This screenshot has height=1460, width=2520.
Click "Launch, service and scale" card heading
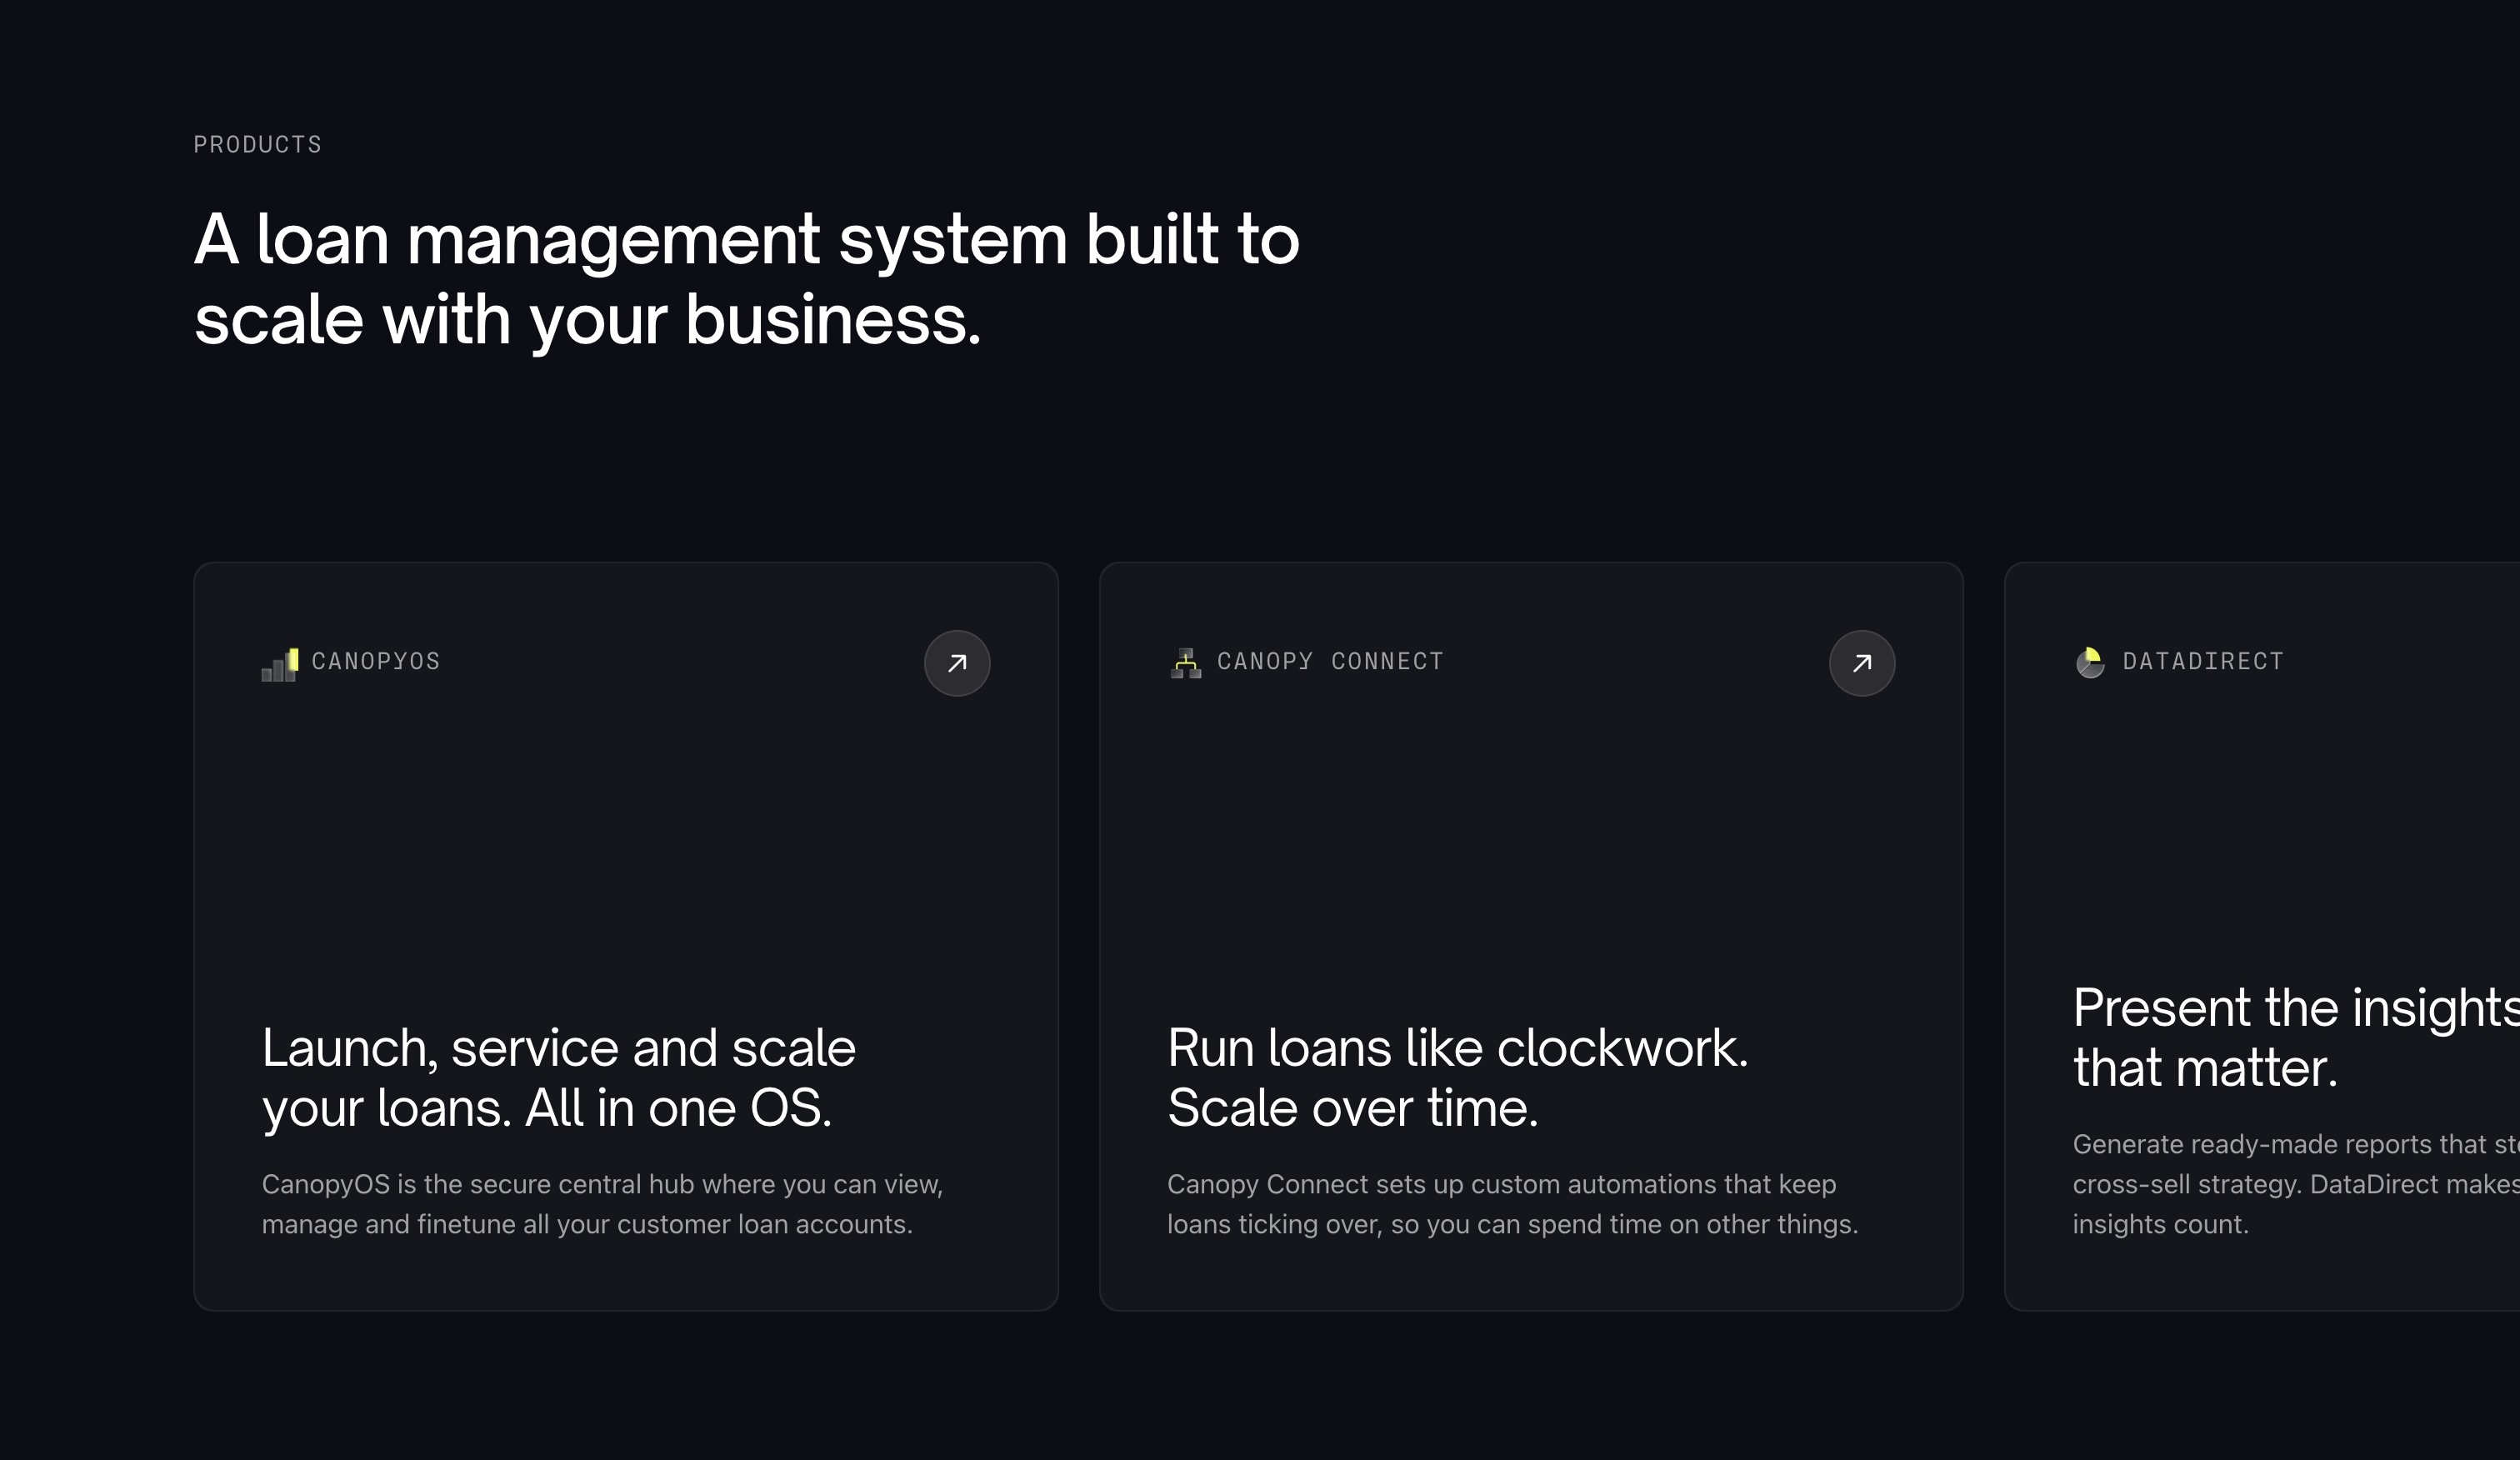click(x=559, y=1078)
